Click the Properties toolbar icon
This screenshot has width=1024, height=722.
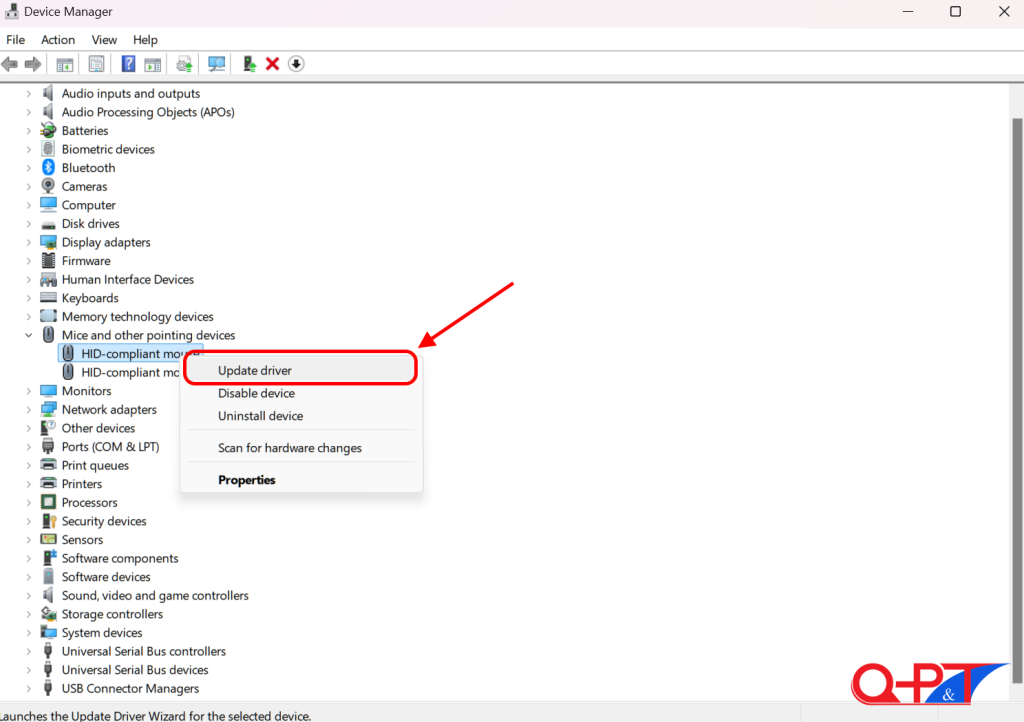coord(96,64)
